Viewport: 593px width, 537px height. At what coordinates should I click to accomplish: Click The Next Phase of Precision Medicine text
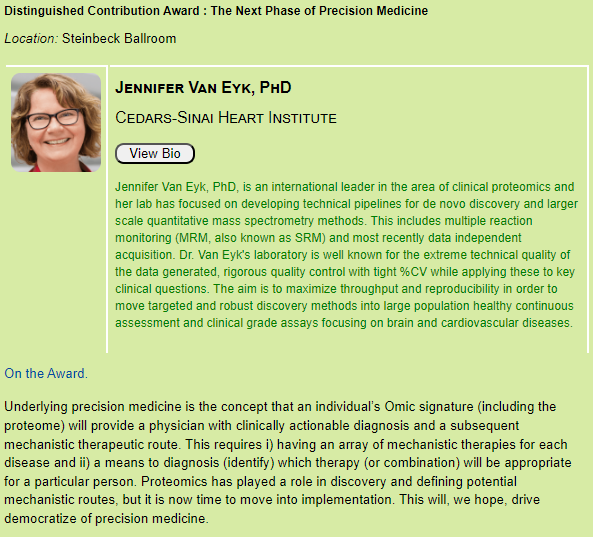pyautogui.click(x=319, y=11)
